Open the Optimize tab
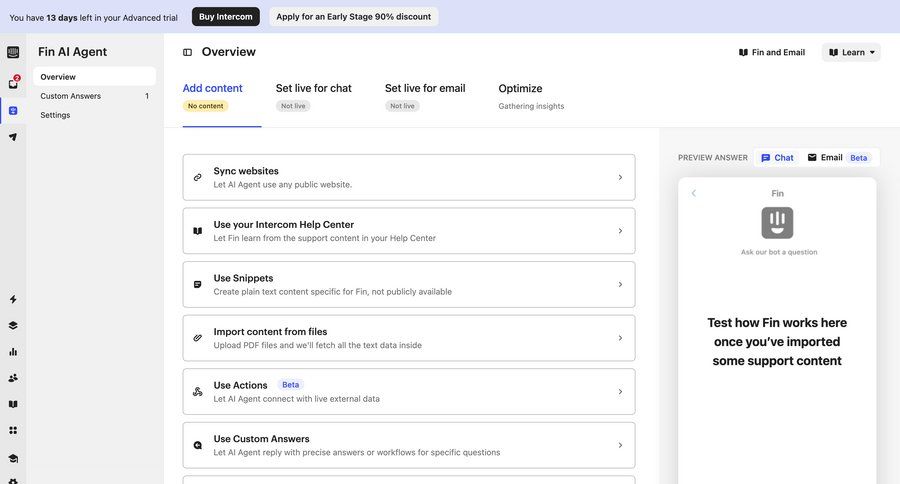This screenshot has height=484, width=900. [520, 88]
